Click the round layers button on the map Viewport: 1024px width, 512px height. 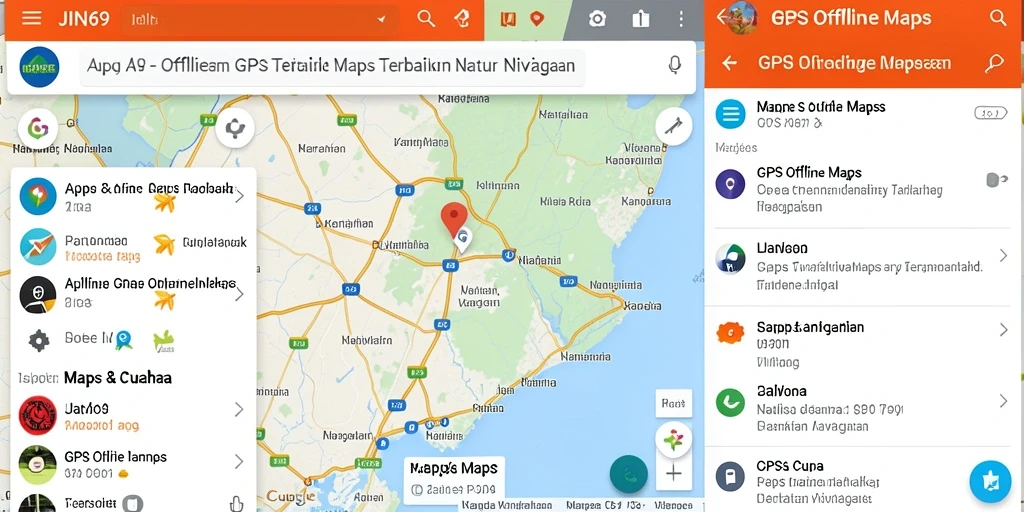(x=234, y=128)
